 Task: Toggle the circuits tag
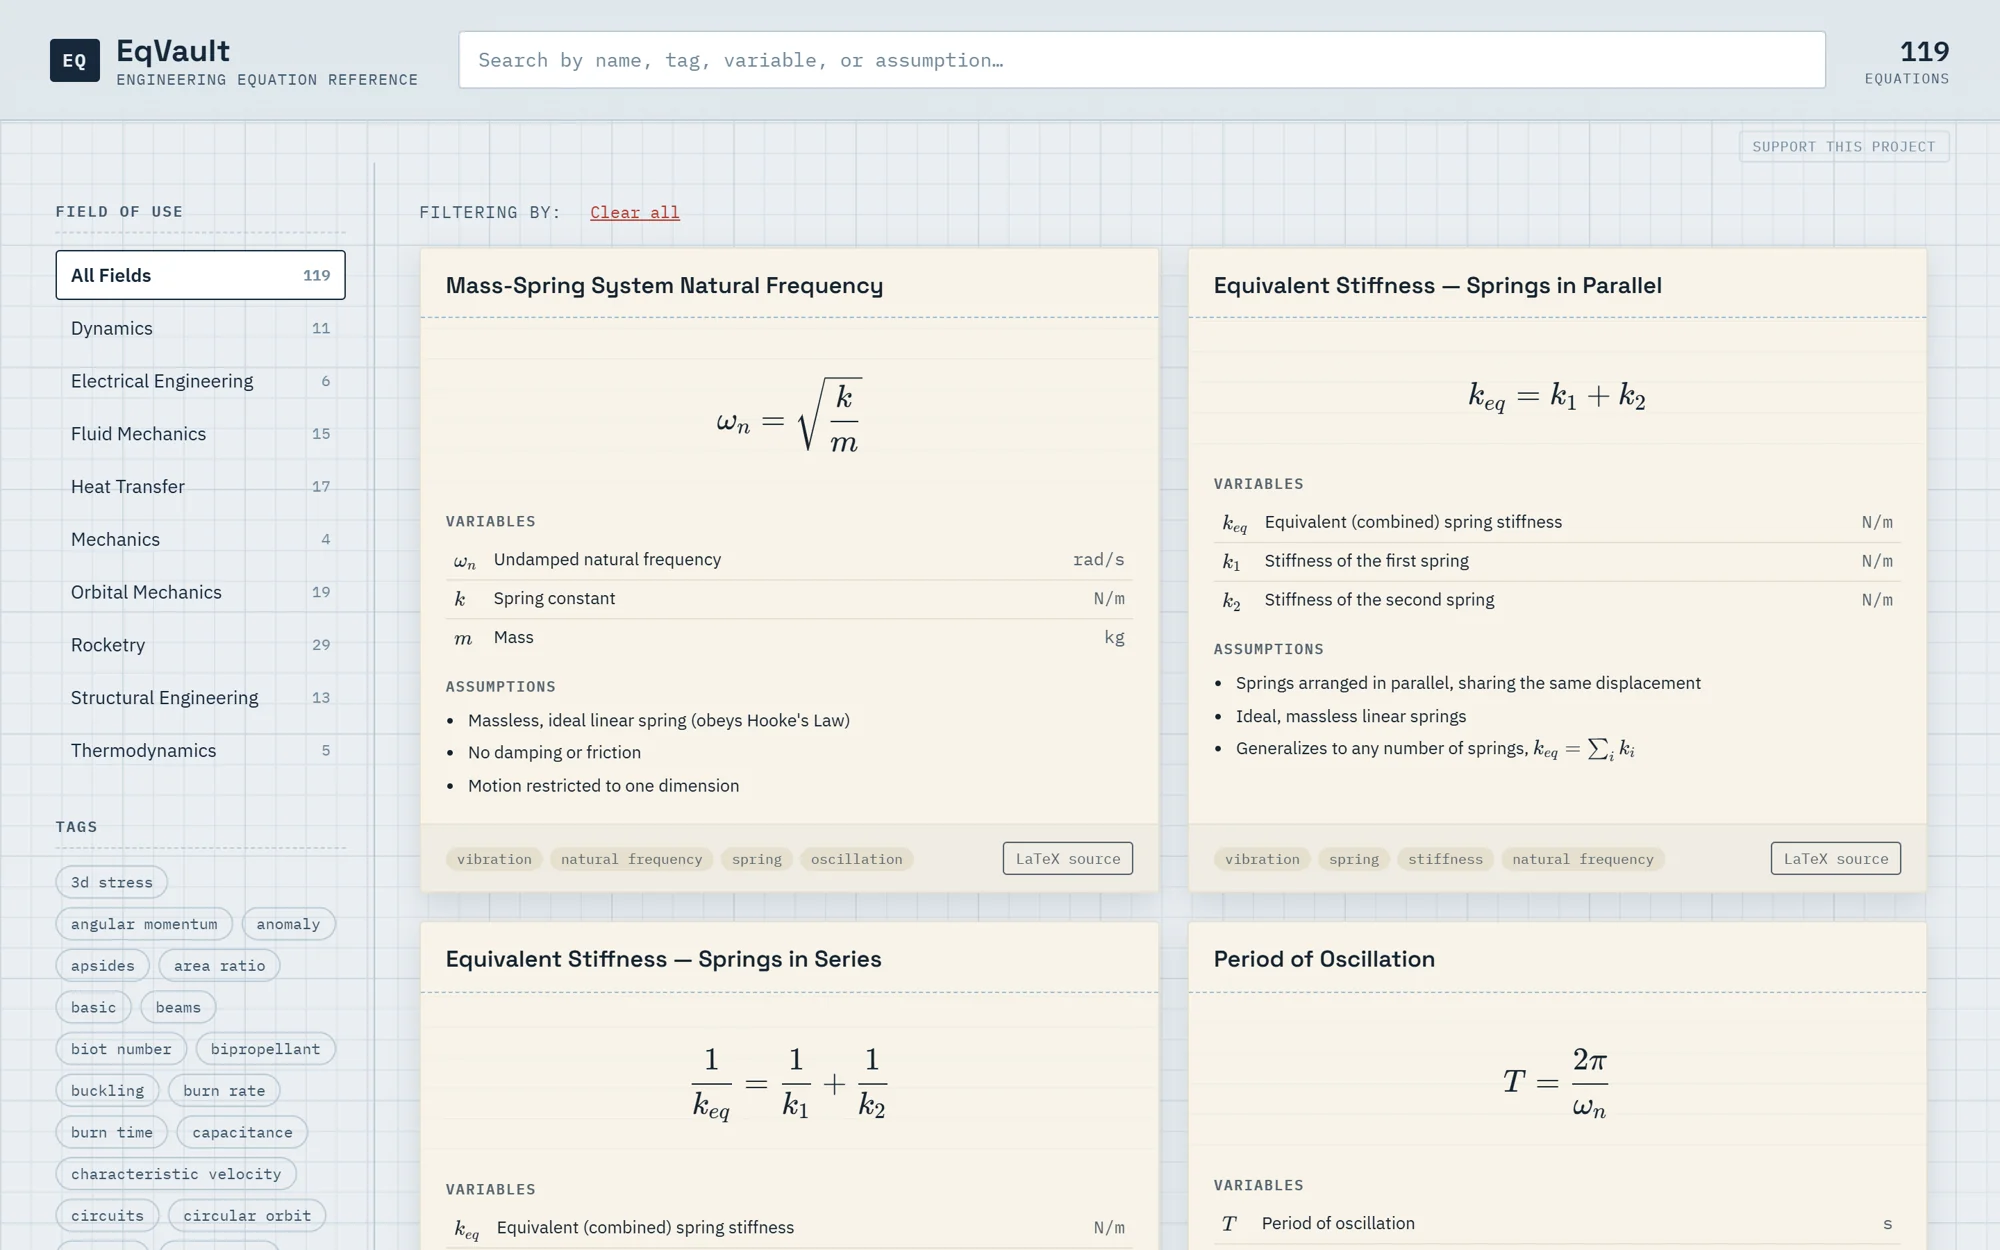108,1216
